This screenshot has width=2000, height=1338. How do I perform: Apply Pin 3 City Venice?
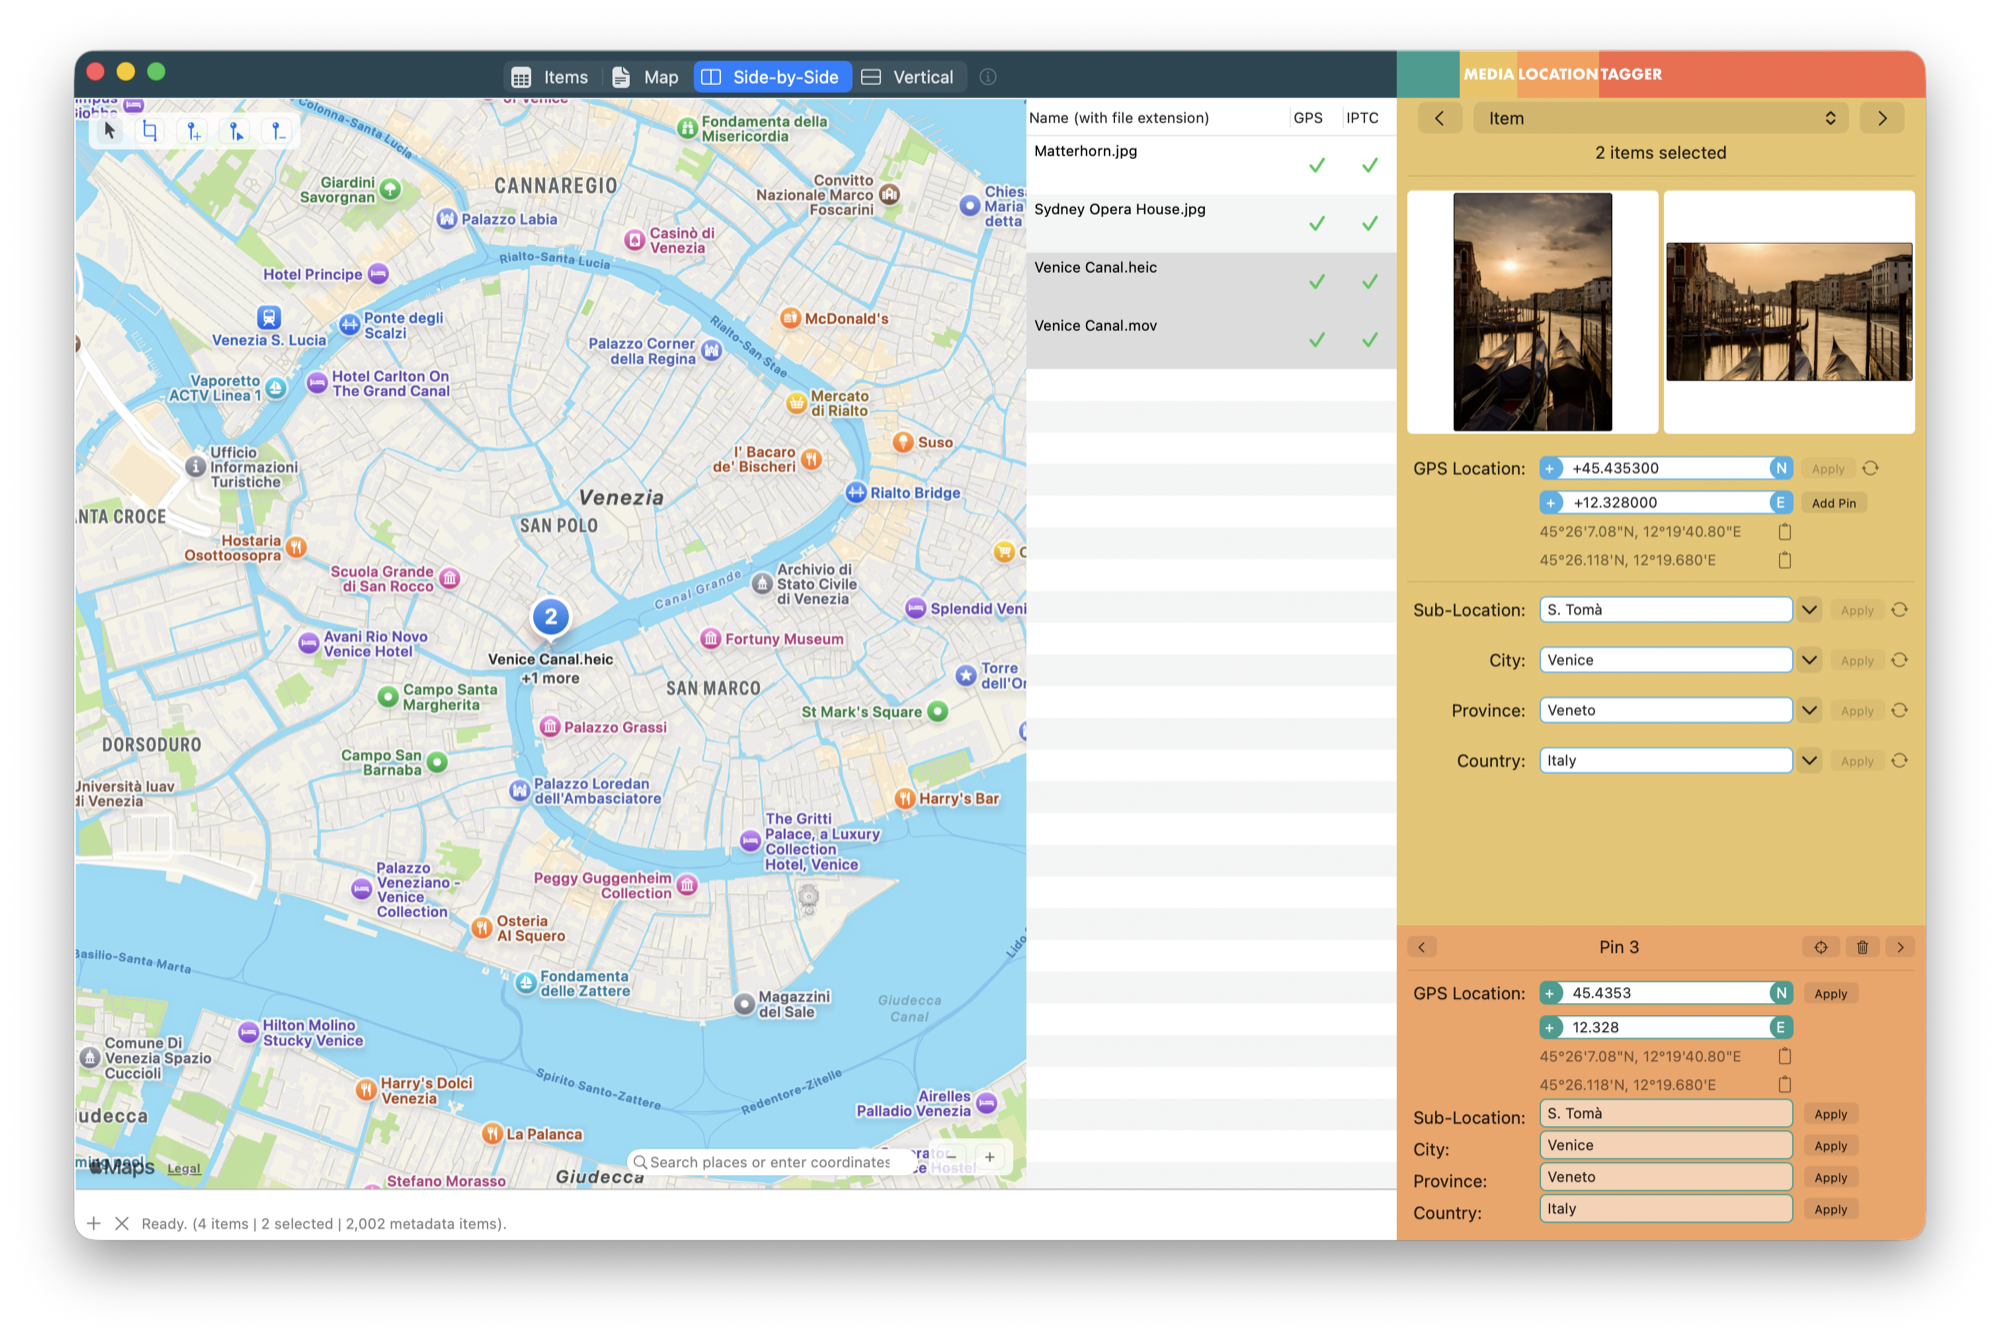1831,1146
